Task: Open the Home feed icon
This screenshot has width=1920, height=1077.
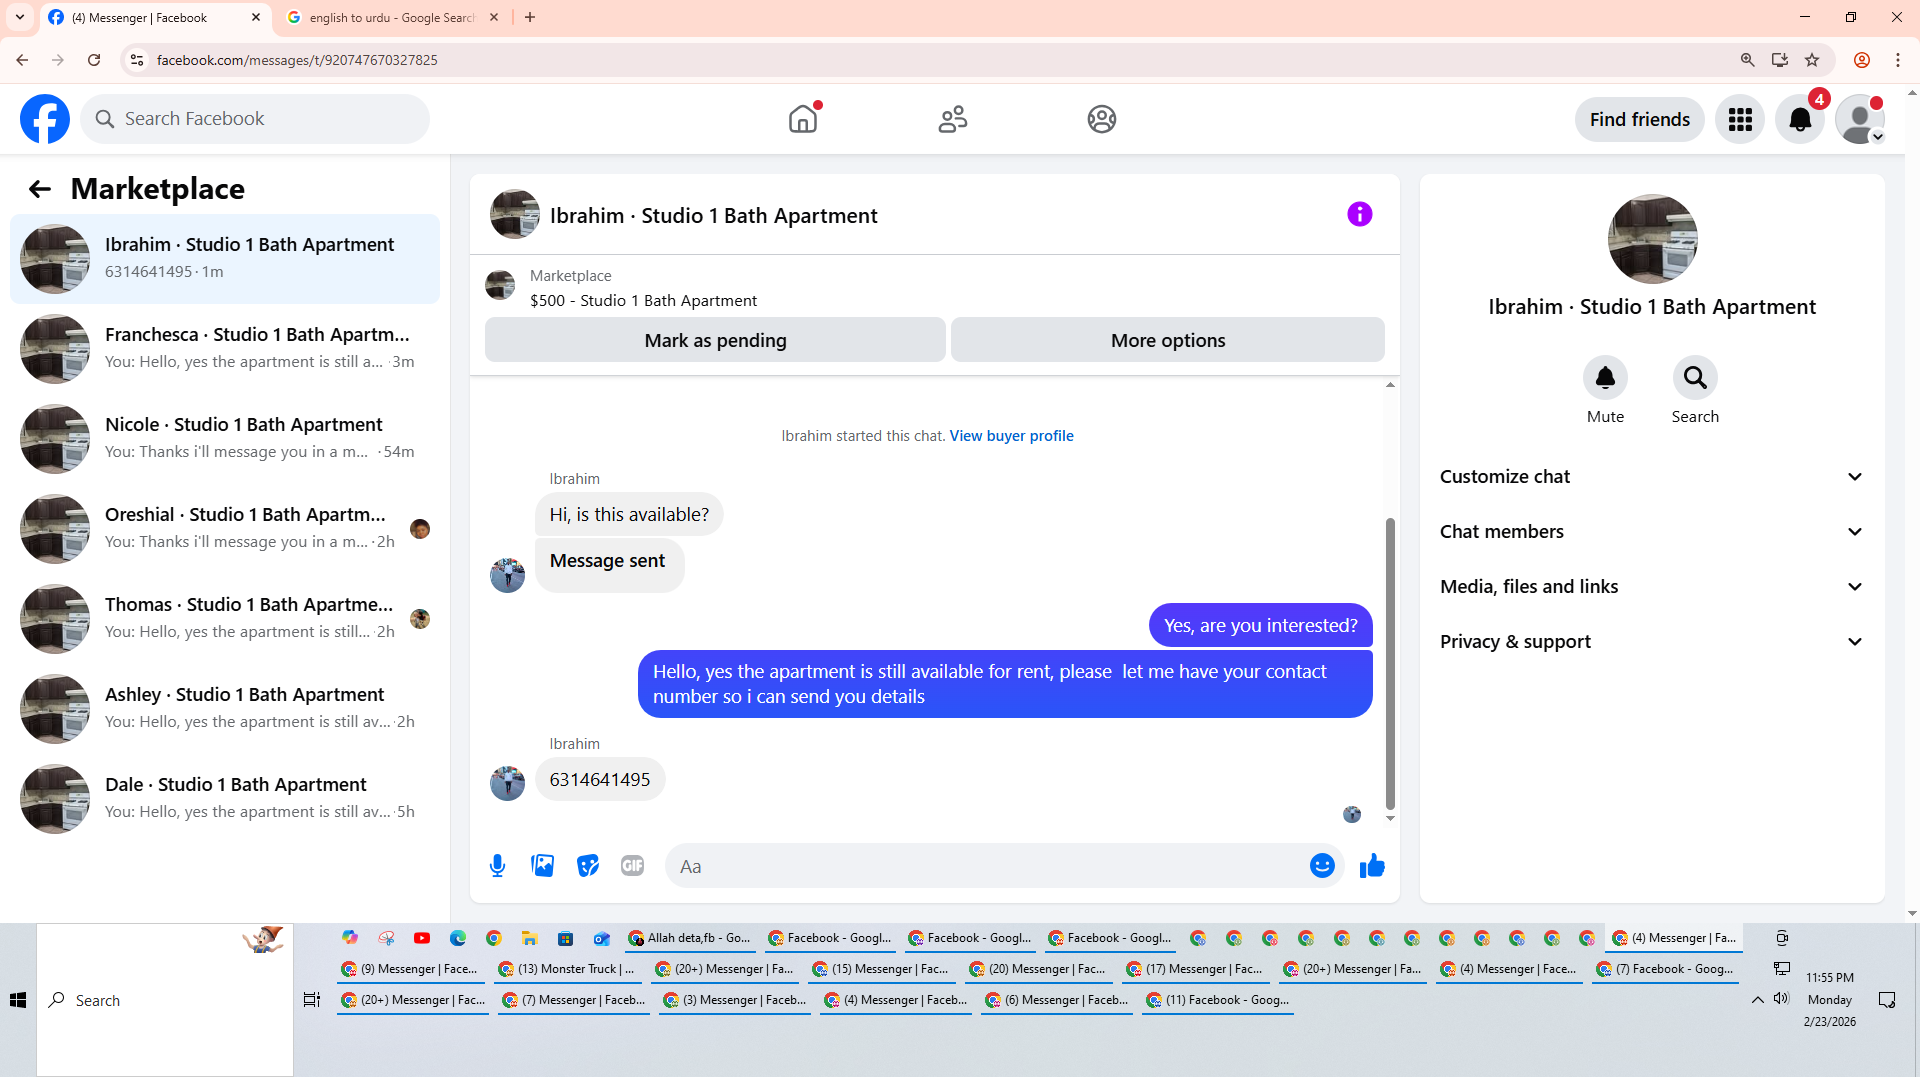Action: pyautogui.click(x=803, y=119)
